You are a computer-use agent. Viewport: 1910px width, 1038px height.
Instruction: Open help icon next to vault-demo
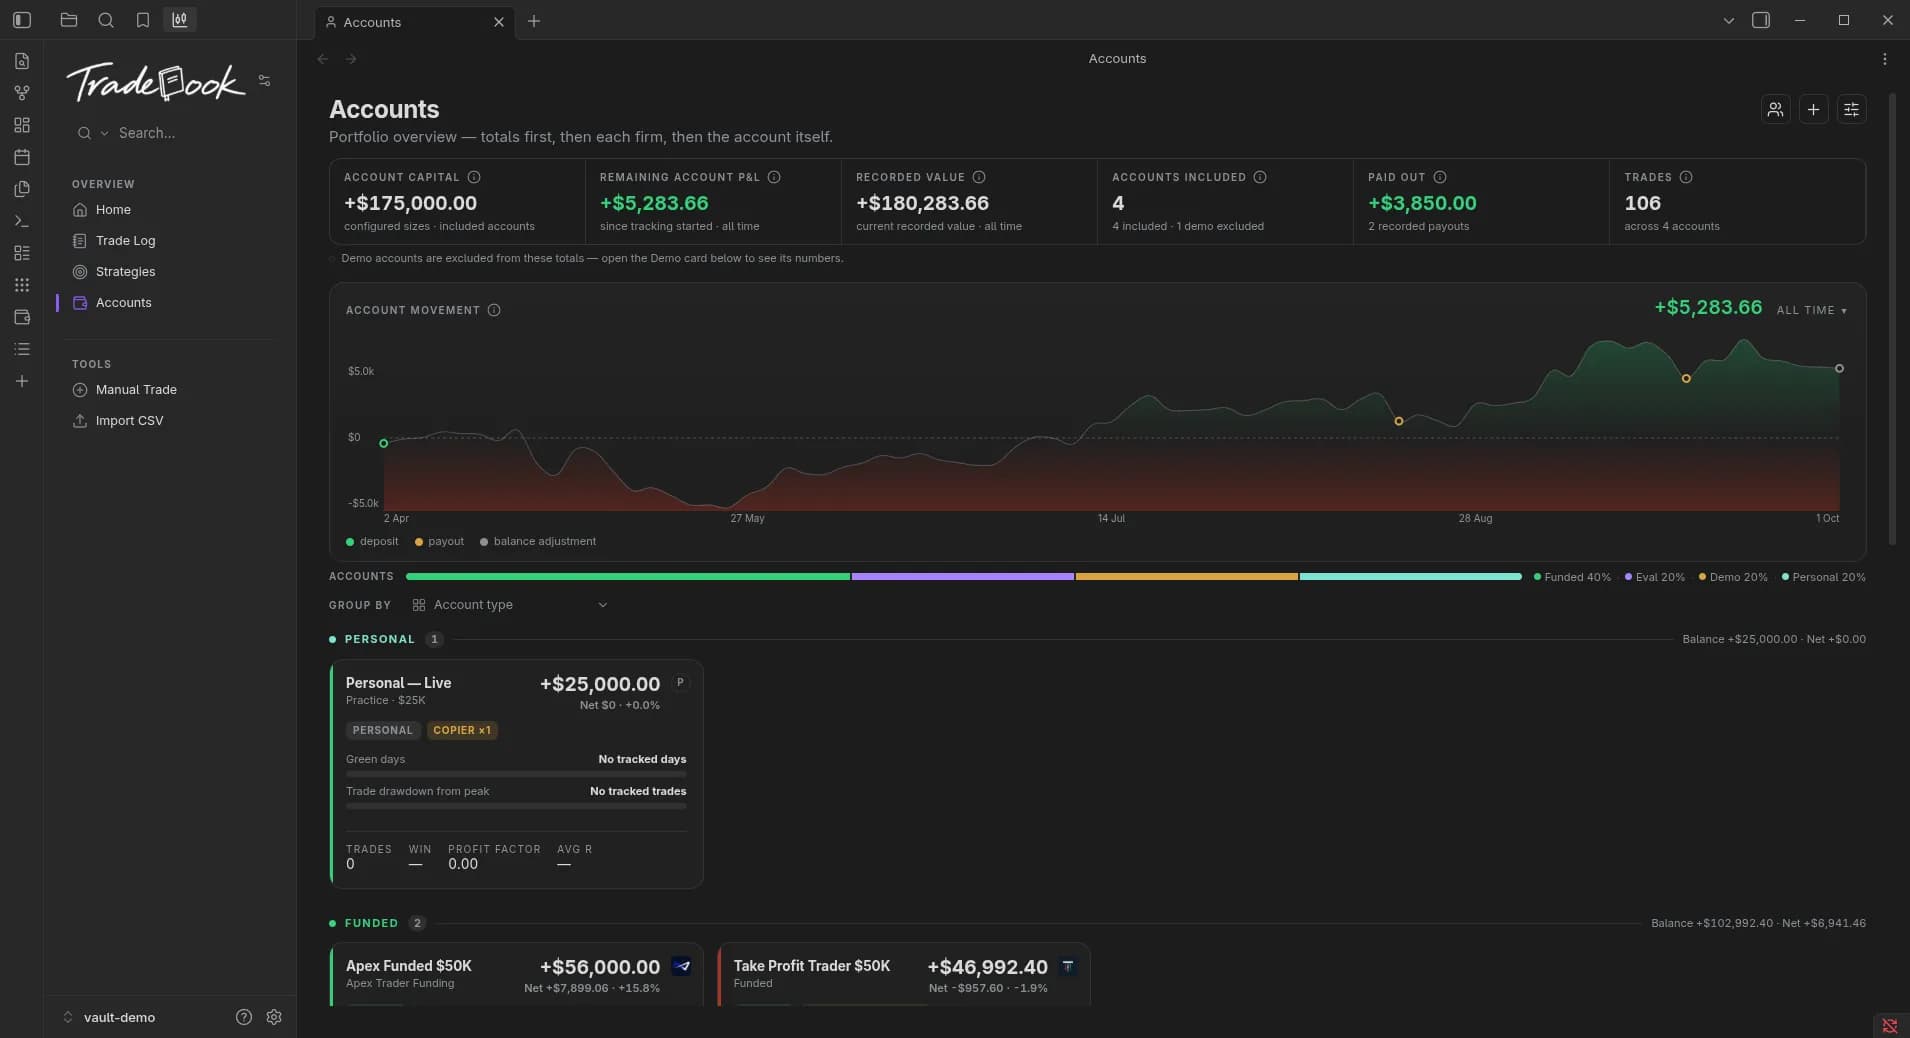pos(243,1017)
